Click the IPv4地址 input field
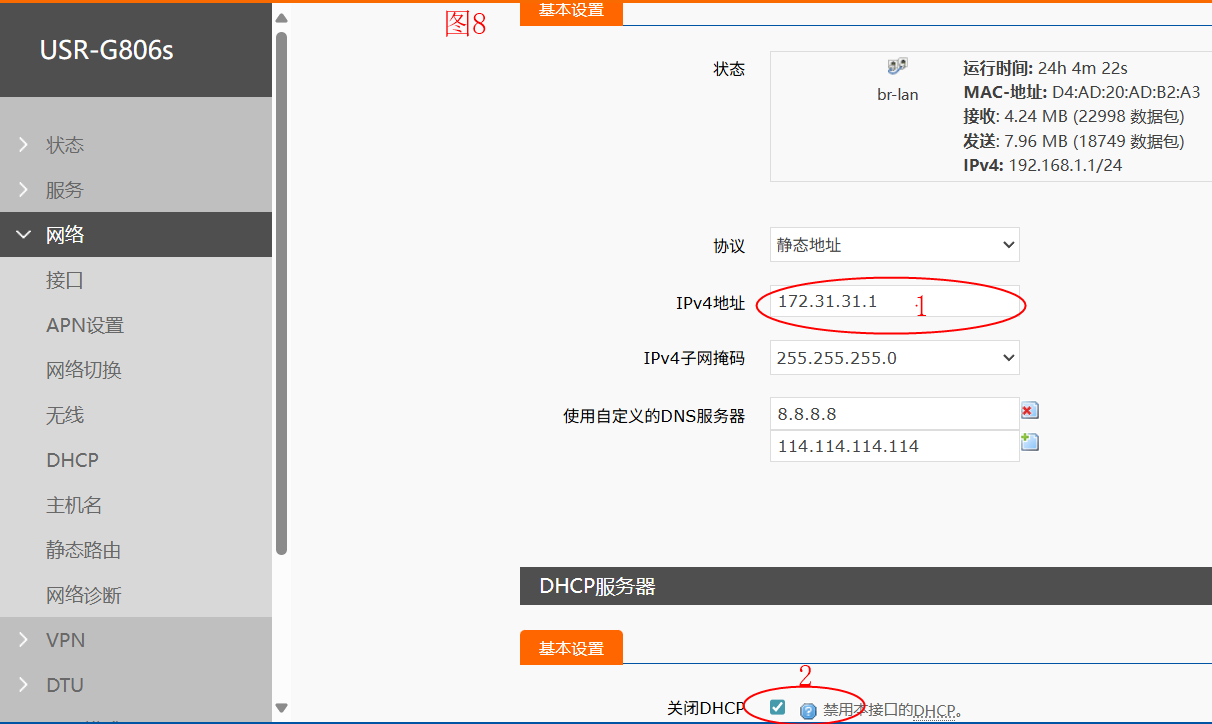Viewport: 1212px width, 724px height. point(895,301)
